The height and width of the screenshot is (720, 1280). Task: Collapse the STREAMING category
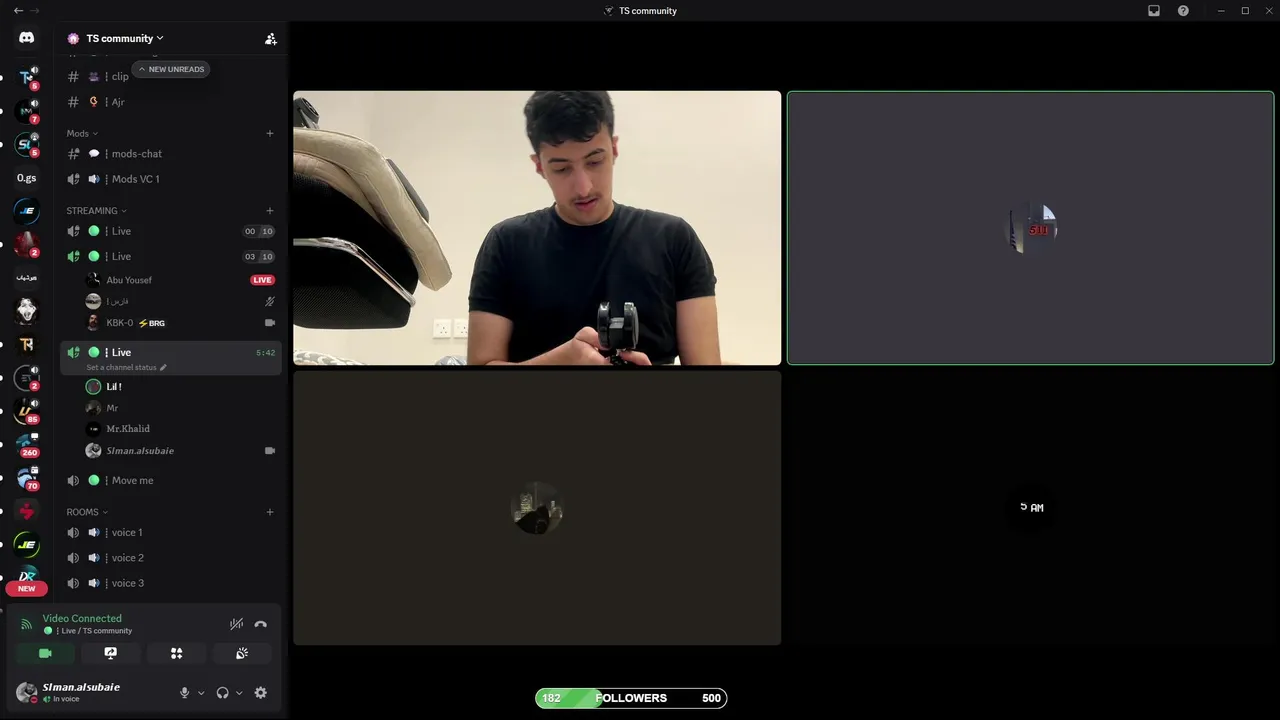(x=96, y=211)
